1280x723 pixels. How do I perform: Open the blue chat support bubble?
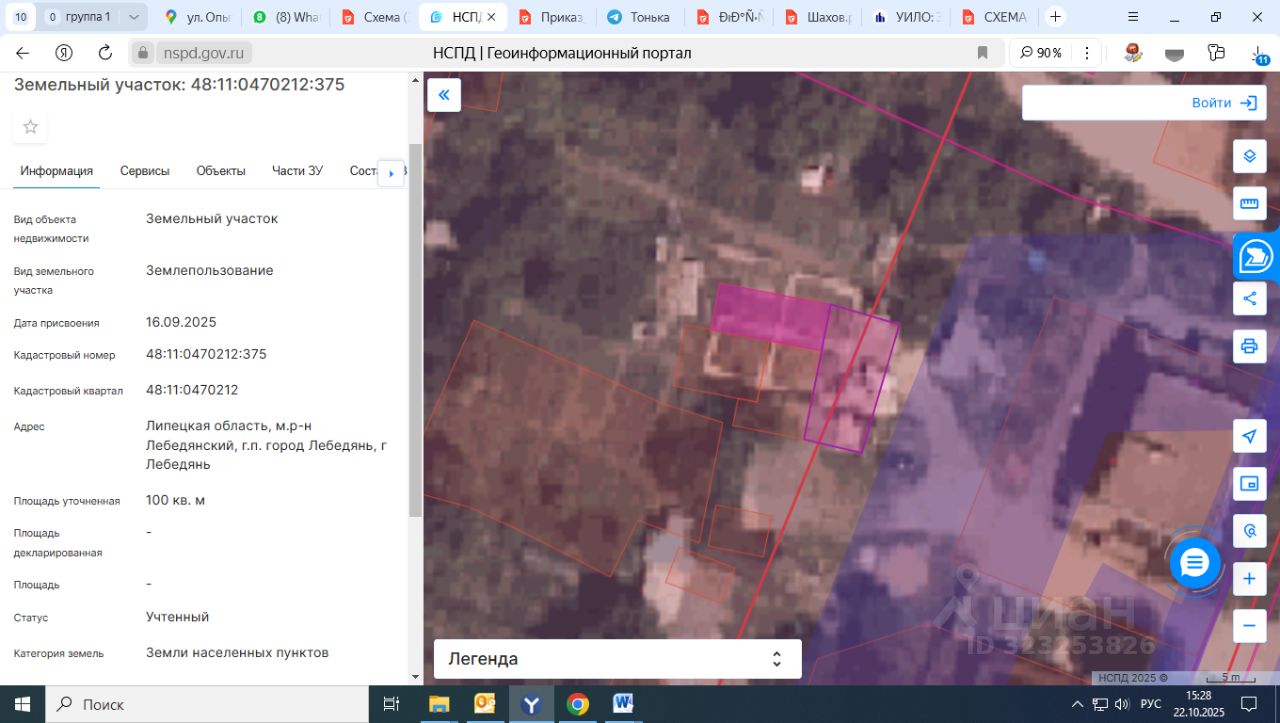(x=1195, y=563)
